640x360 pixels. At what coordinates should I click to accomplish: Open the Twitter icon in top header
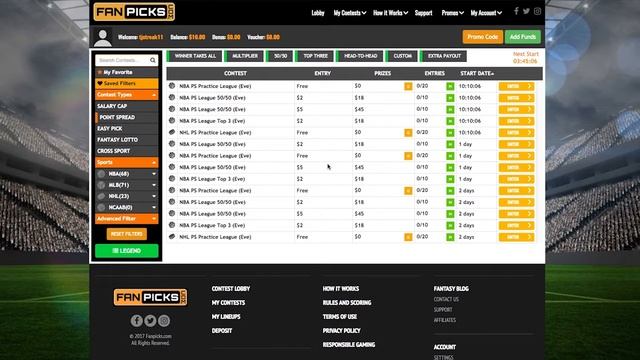click(527, 11)
